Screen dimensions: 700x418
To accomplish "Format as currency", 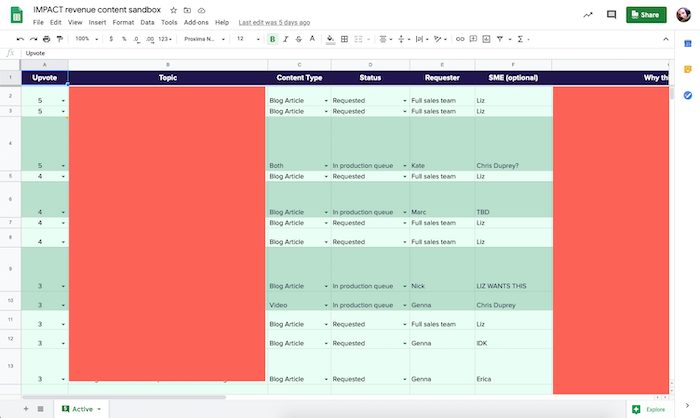I will point(111,39).
